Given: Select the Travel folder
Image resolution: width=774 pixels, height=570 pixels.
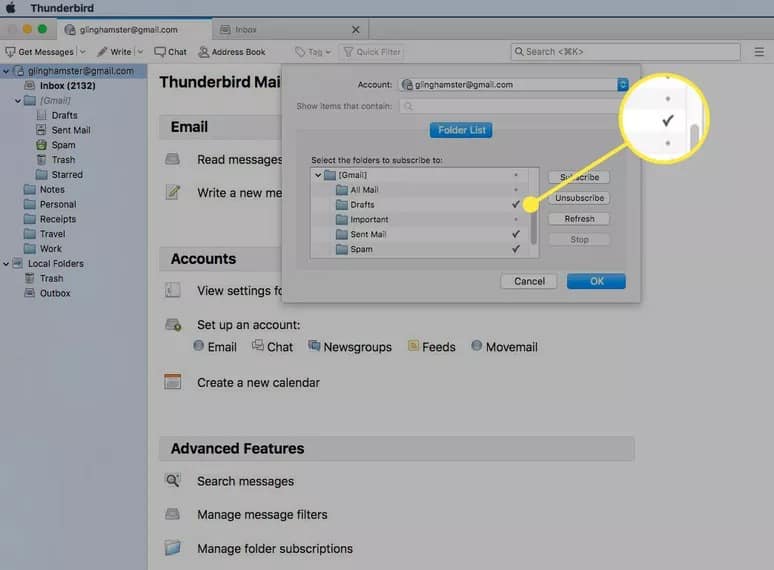Looking at the screenshot, I should [x=52, y=234].
